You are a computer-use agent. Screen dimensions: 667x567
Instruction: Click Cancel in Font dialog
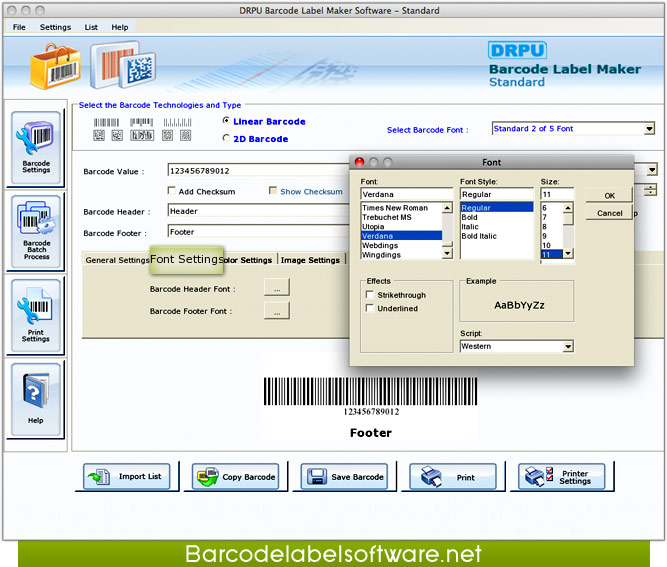pyautogui.click(x=609, y=213)
